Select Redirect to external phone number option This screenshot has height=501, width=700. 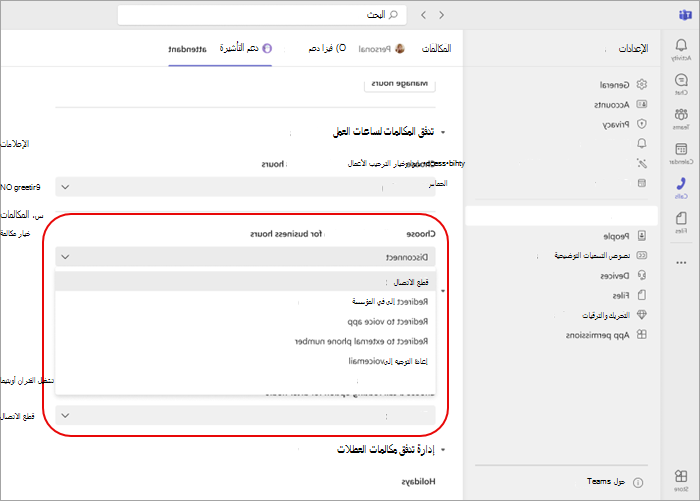pos(245,341)
